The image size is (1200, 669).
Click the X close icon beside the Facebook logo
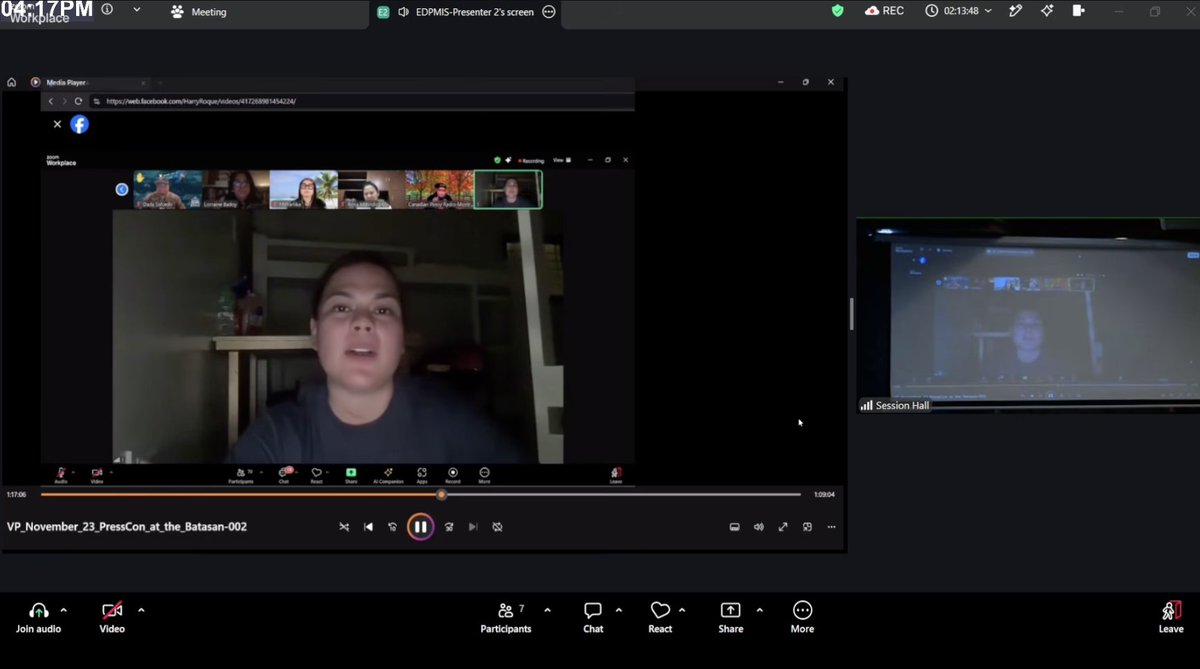(57, 124)
